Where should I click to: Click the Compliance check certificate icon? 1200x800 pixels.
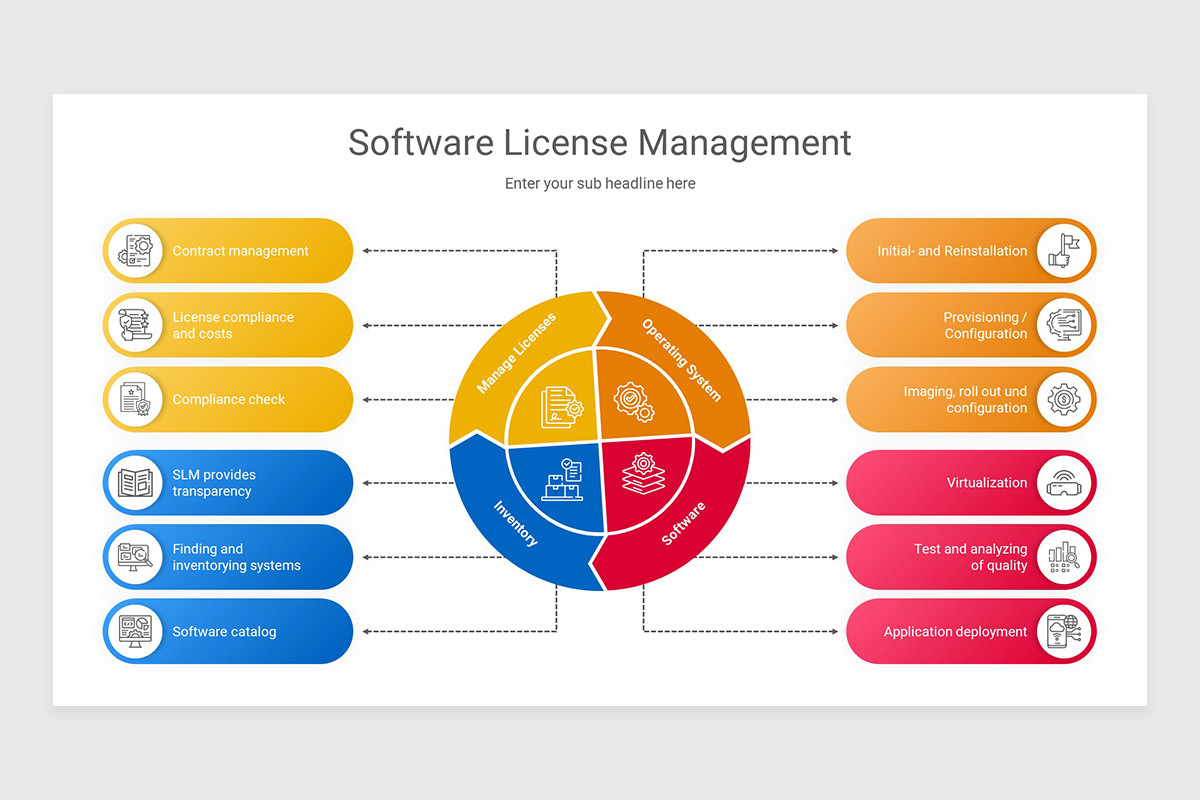pos(134,399)
